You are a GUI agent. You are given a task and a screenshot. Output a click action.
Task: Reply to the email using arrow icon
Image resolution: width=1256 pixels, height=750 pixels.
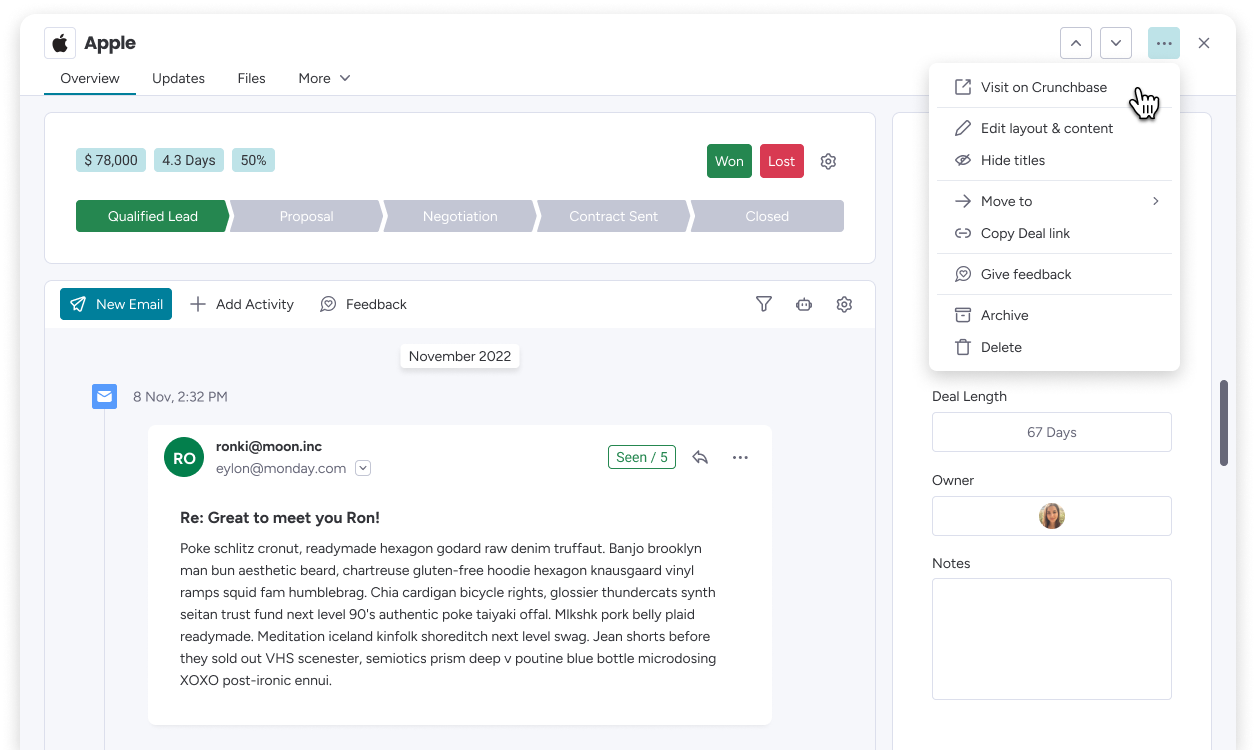click(700, 457)
